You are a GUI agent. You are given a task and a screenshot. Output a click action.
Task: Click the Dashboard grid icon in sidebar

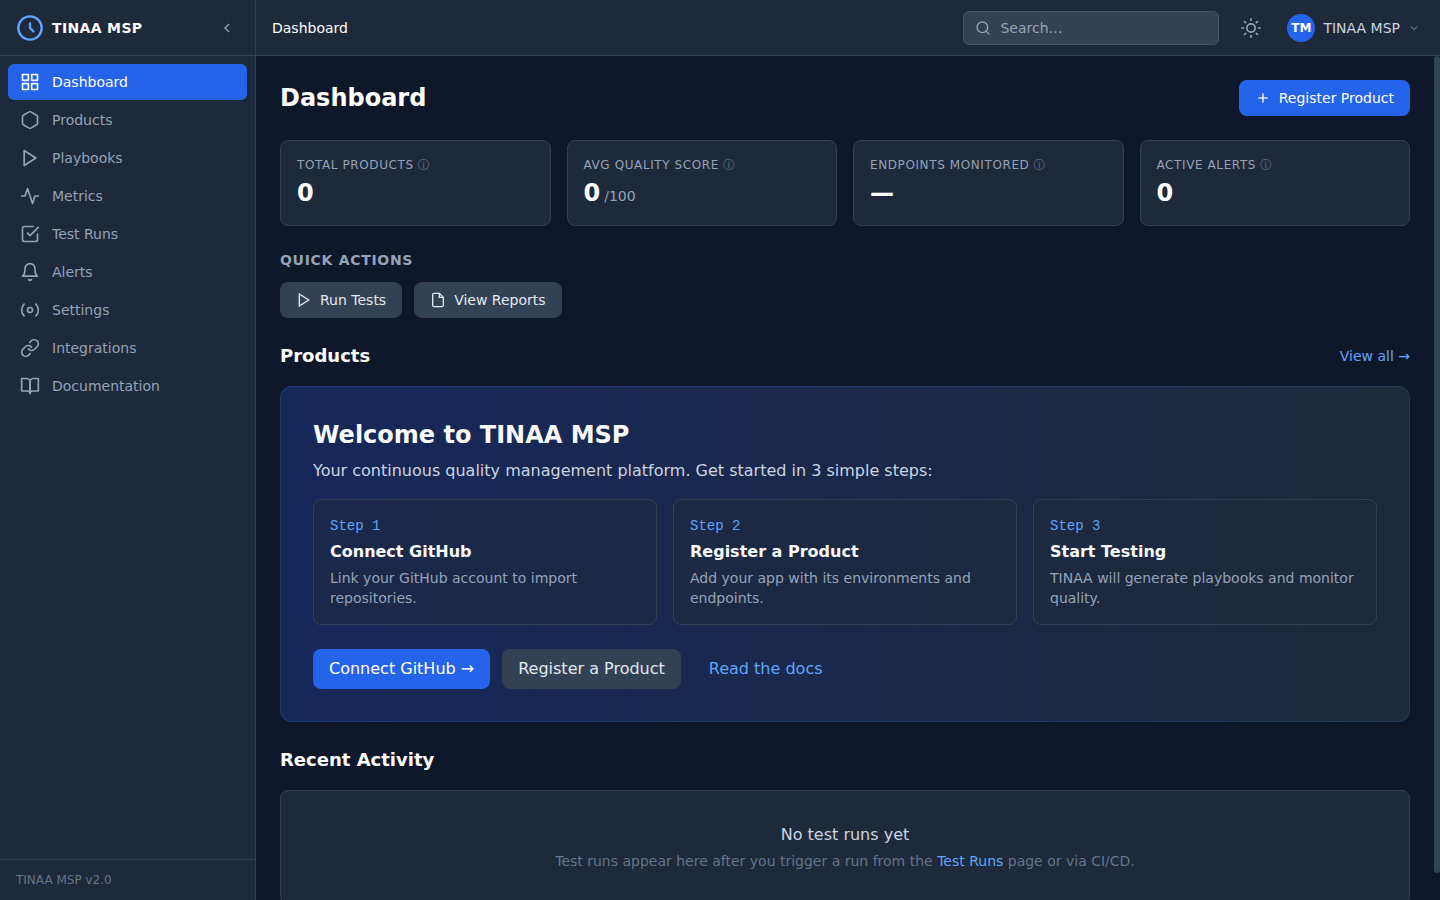(30, 82)
